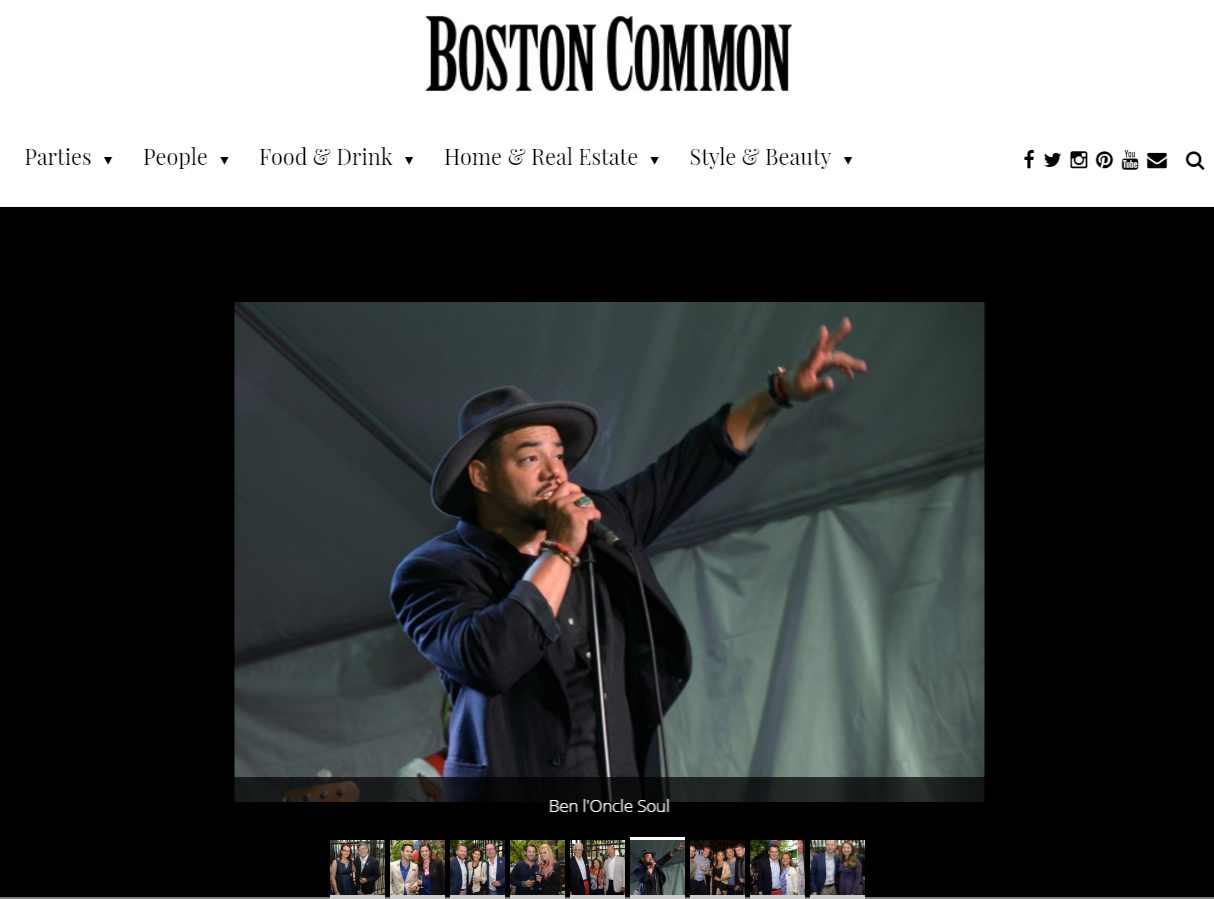
Task: Open the Pinterest icon
Action: point(1104,160)
